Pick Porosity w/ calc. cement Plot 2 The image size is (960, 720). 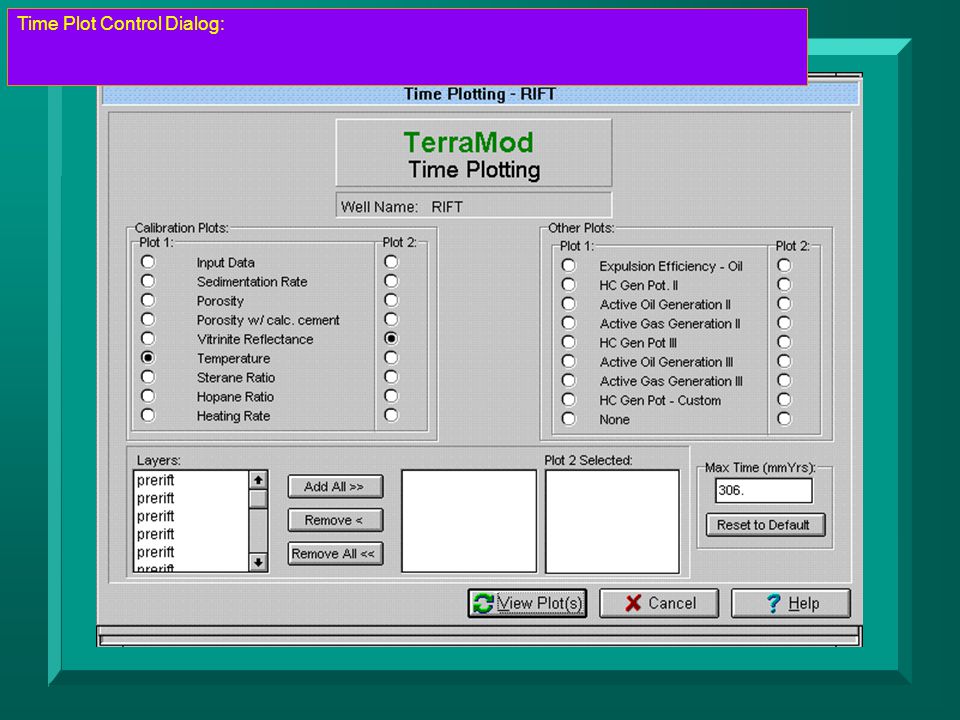pyautogui.click(x=391, y=319)
